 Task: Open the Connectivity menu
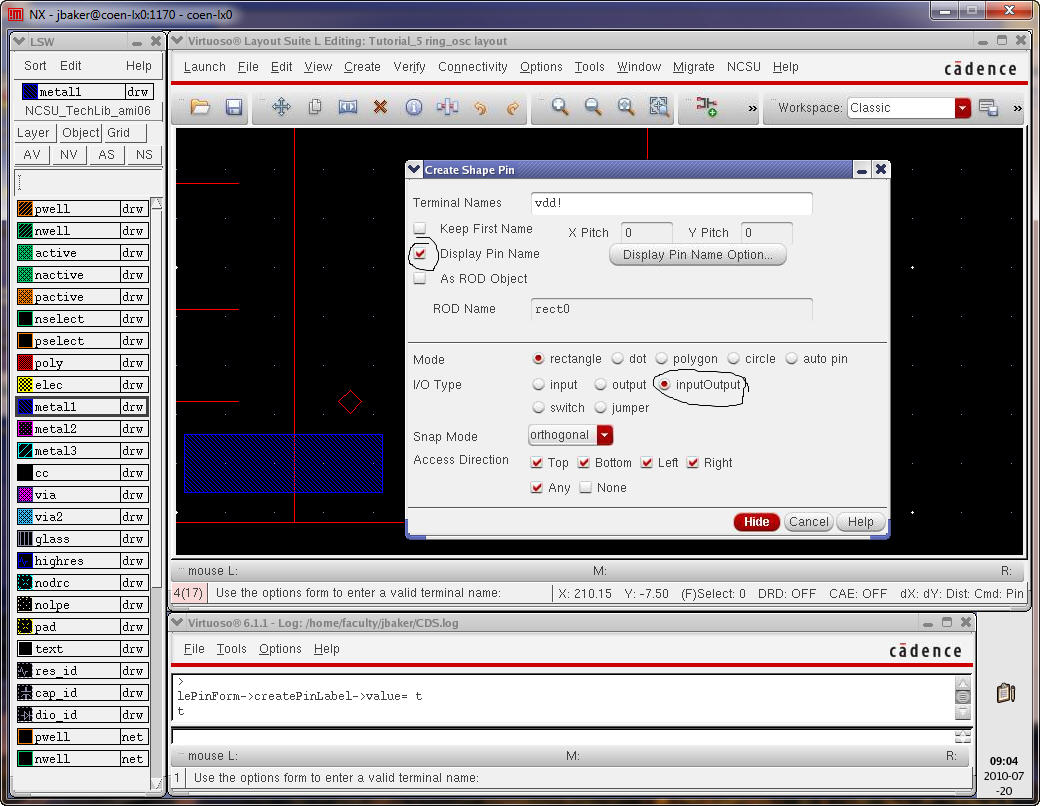coord(472,67)
